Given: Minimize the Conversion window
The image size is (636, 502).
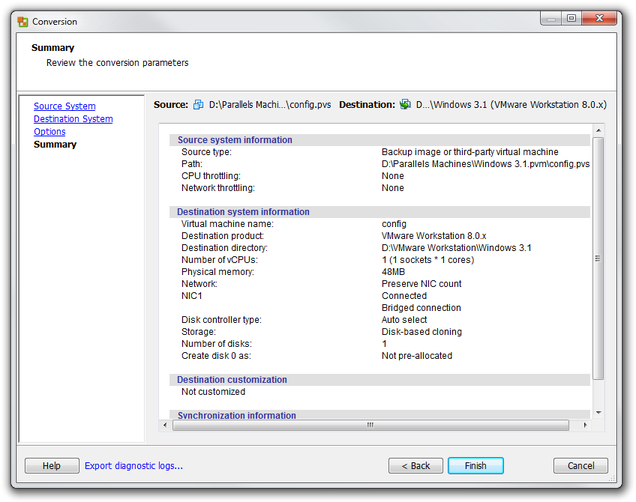Looking at the screenshot, I should pyautogui.click(x=551, y=18).
